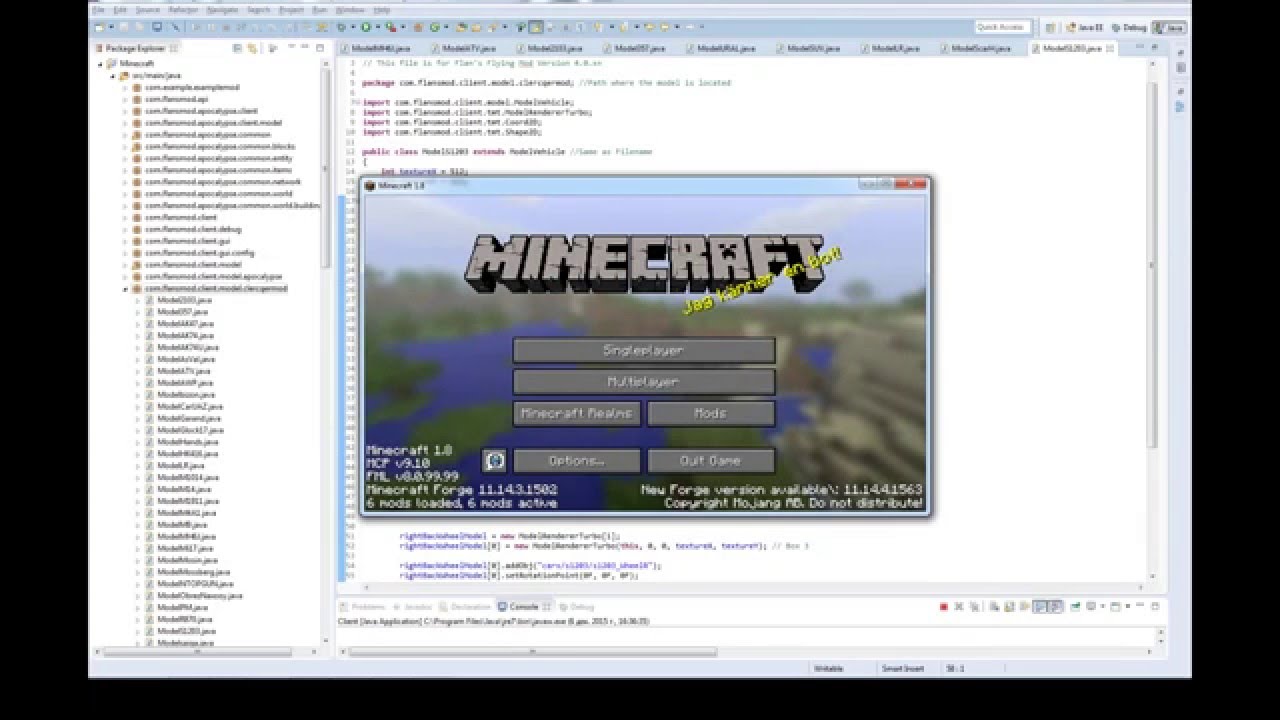
Task: Open the Debug dropdown arrow beside bug icon
Action: (353, 27)
